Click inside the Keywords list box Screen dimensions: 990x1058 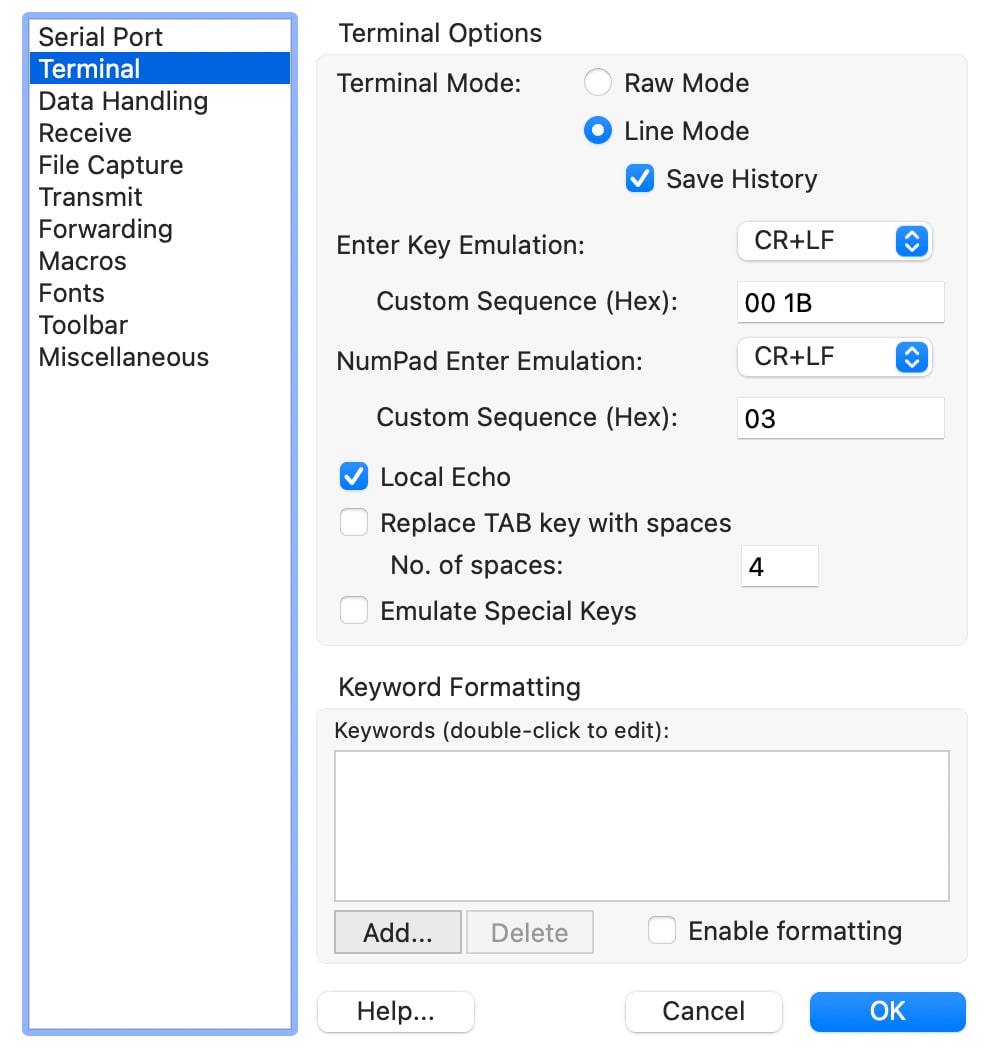[642, 826]
